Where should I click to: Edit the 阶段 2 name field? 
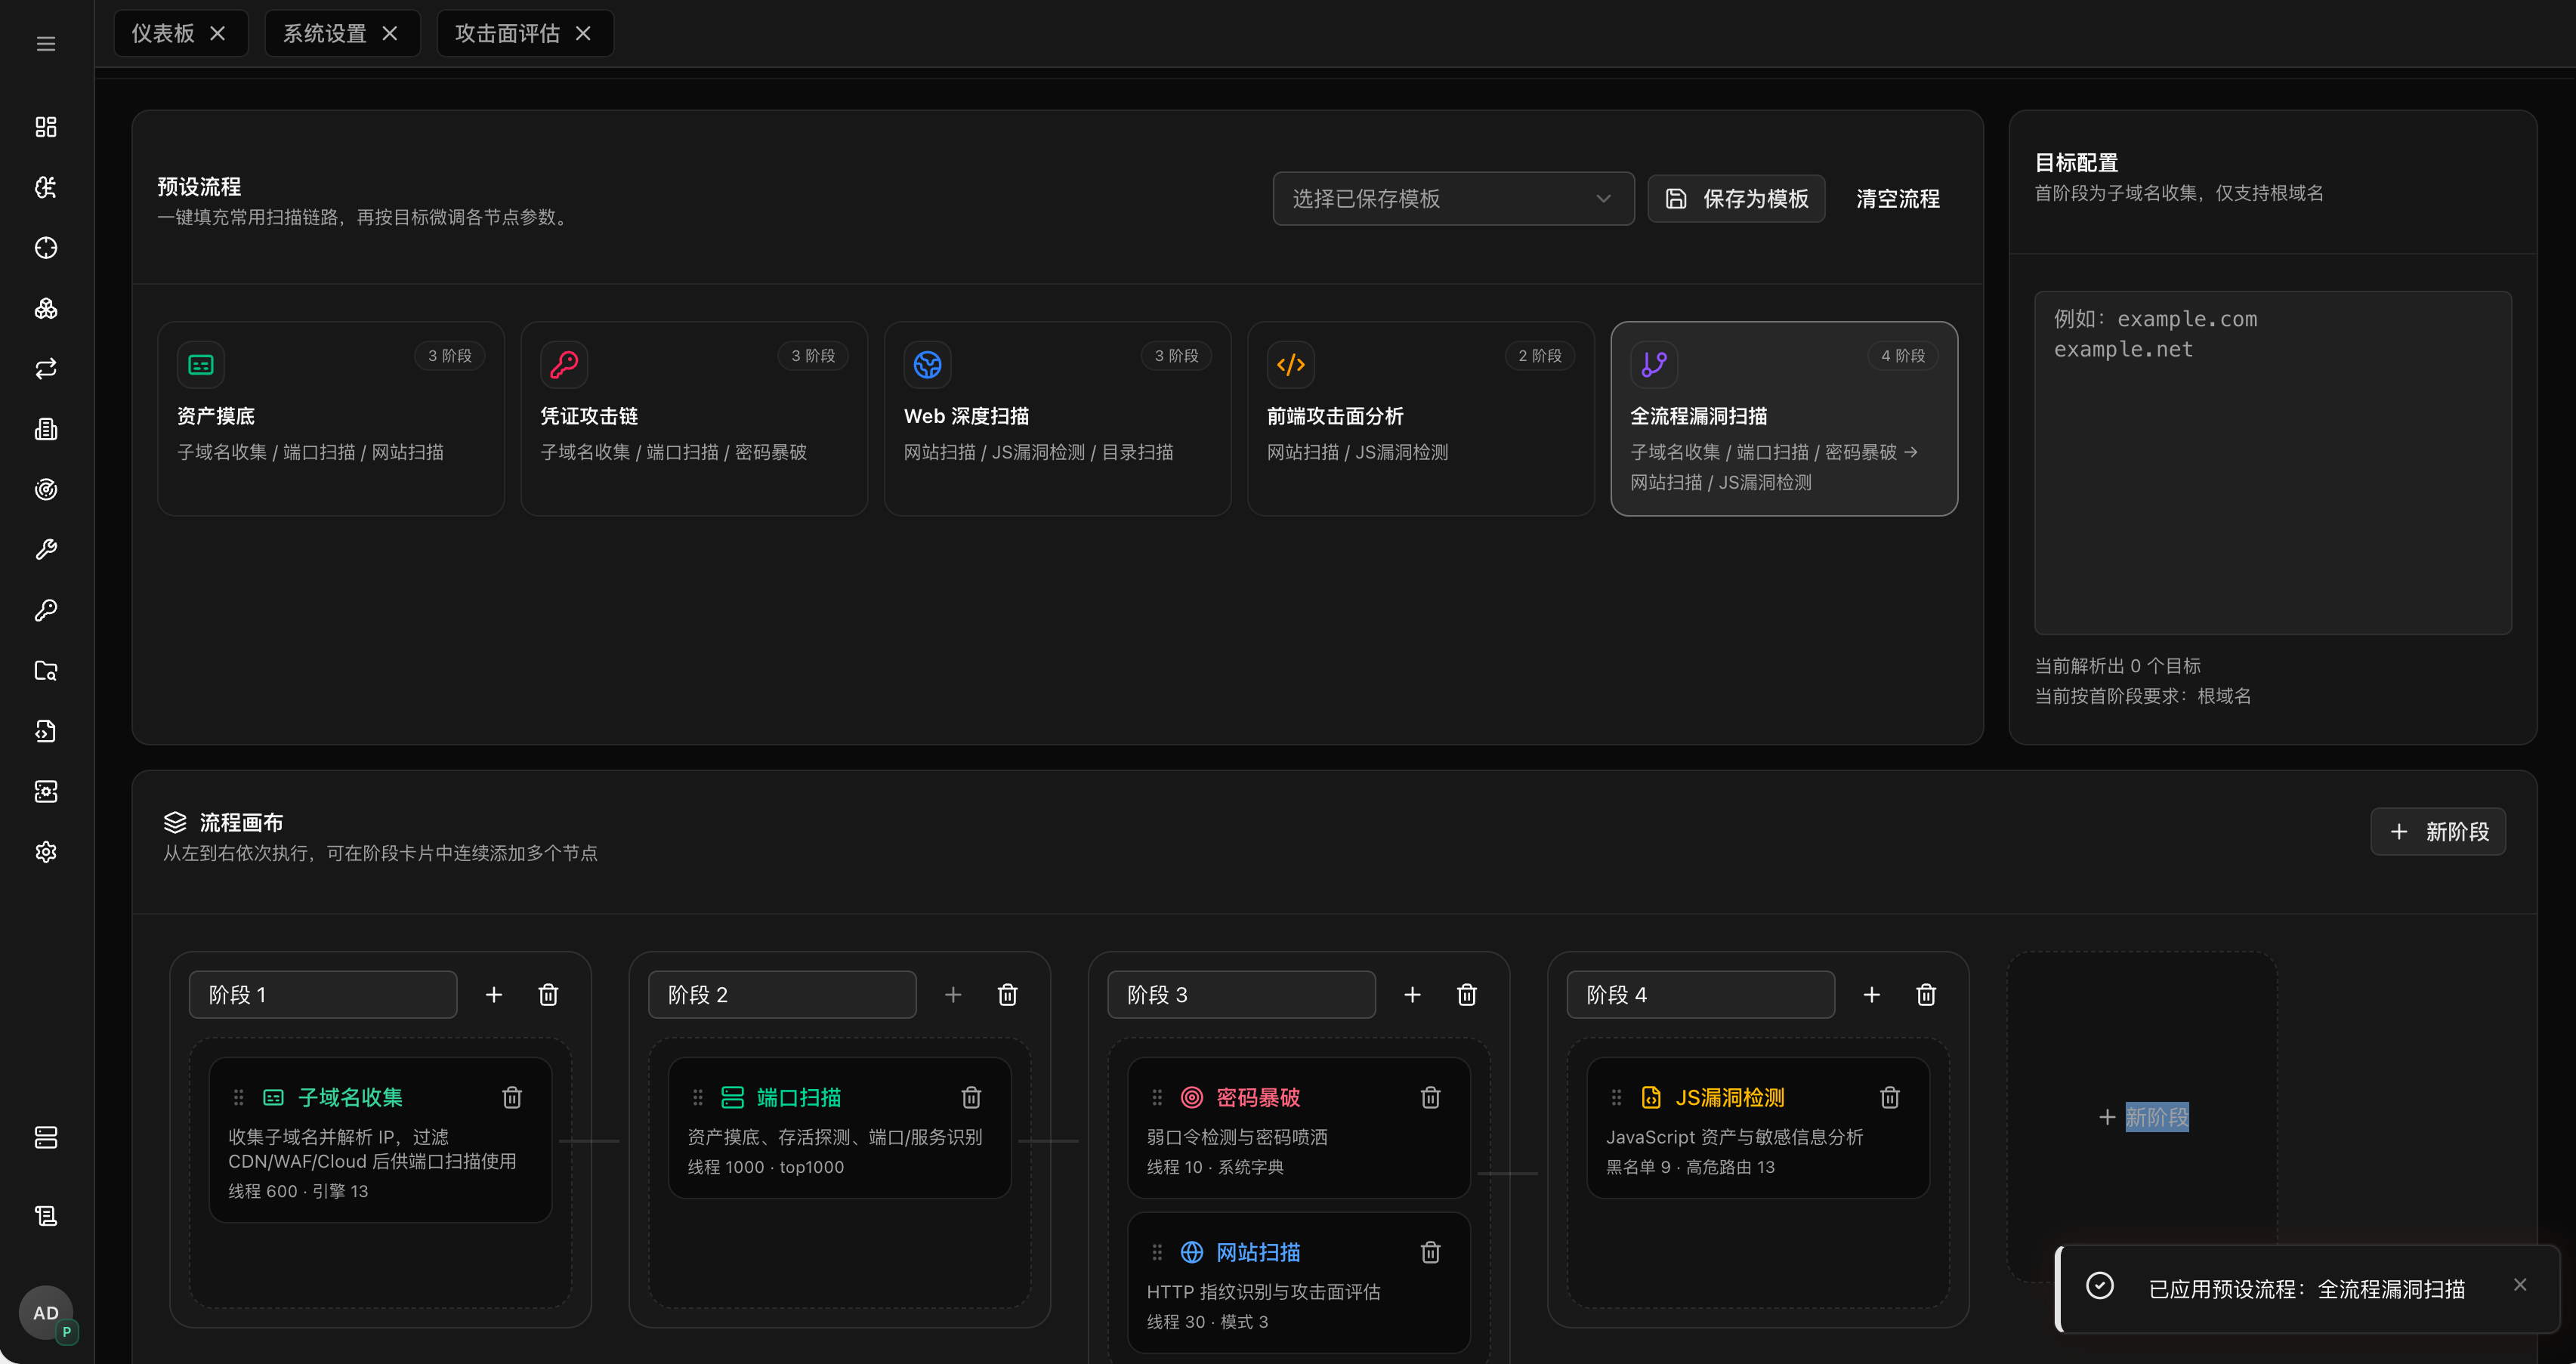[782, 995]
